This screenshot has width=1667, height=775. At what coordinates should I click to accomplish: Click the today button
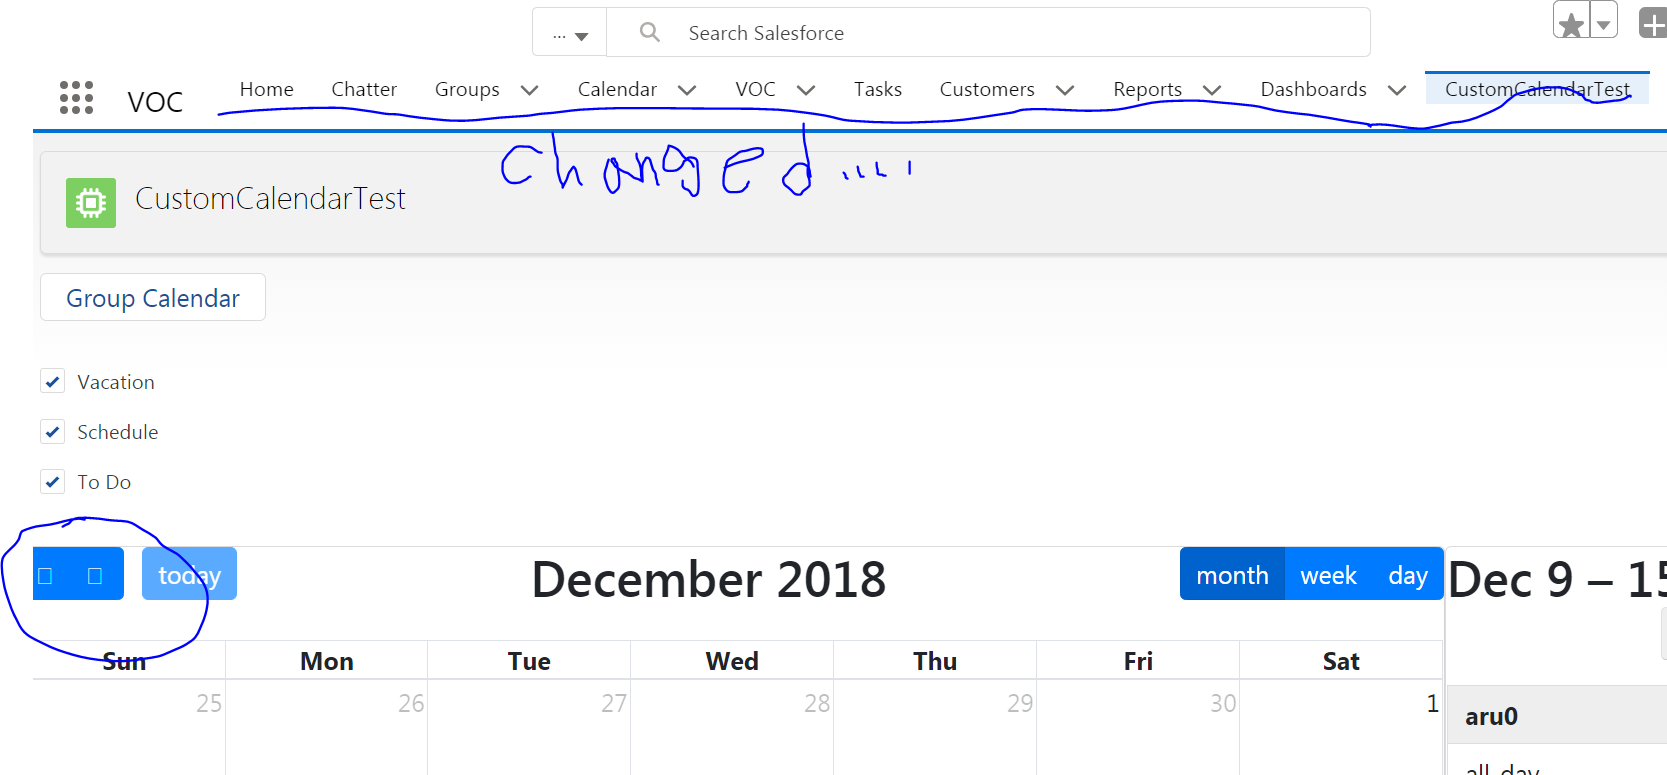189,575
